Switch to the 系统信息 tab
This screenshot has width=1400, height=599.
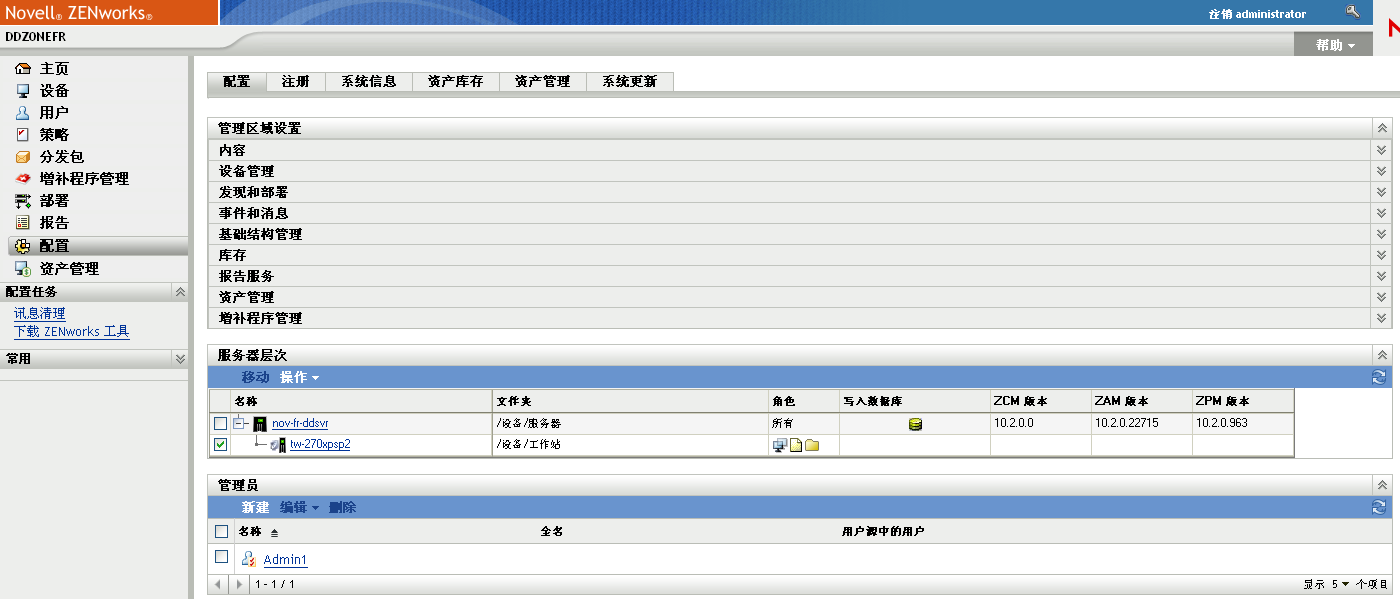(x=369, y=82)
